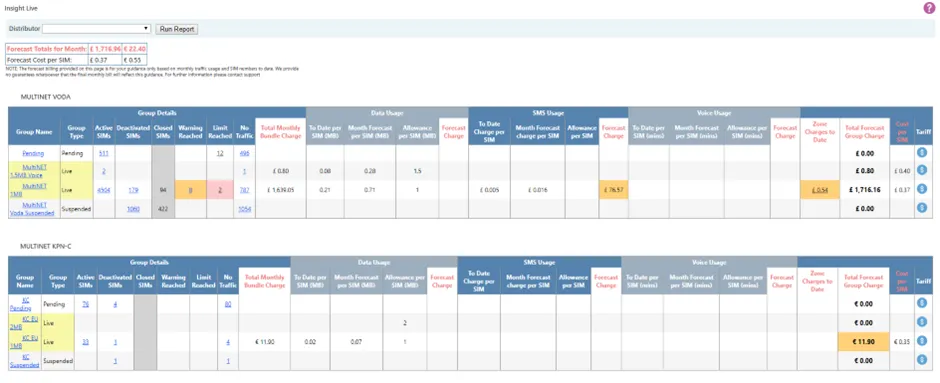Select the £ 0.40 cost per SIM value
Viewport: 940px width, 383px height.
click(x=902, y=171)
